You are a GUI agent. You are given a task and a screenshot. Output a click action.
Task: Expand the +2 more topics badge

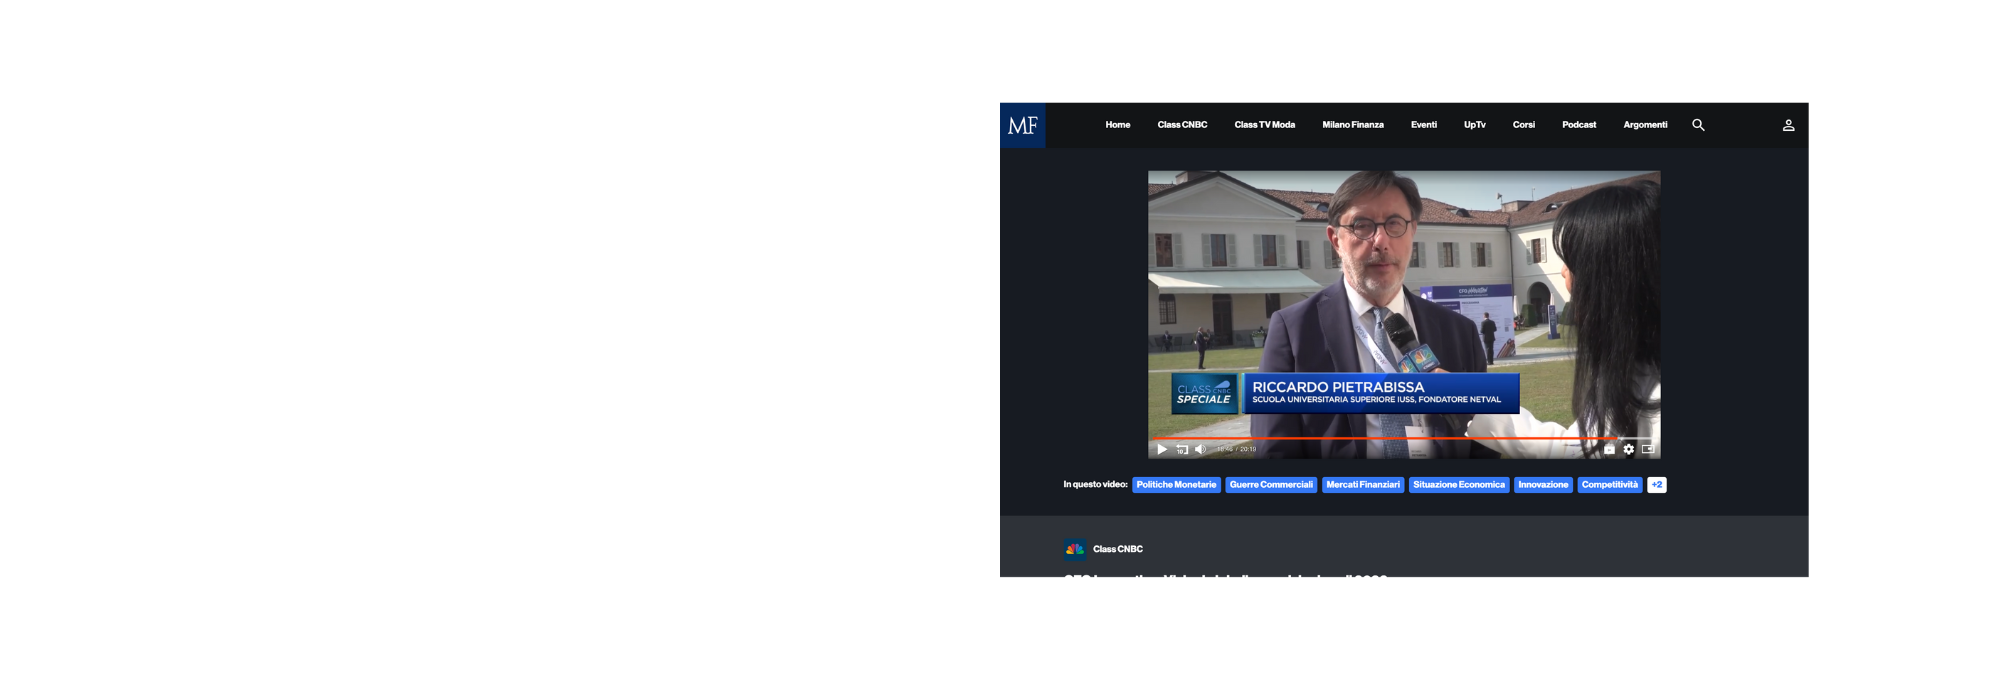1657,485
